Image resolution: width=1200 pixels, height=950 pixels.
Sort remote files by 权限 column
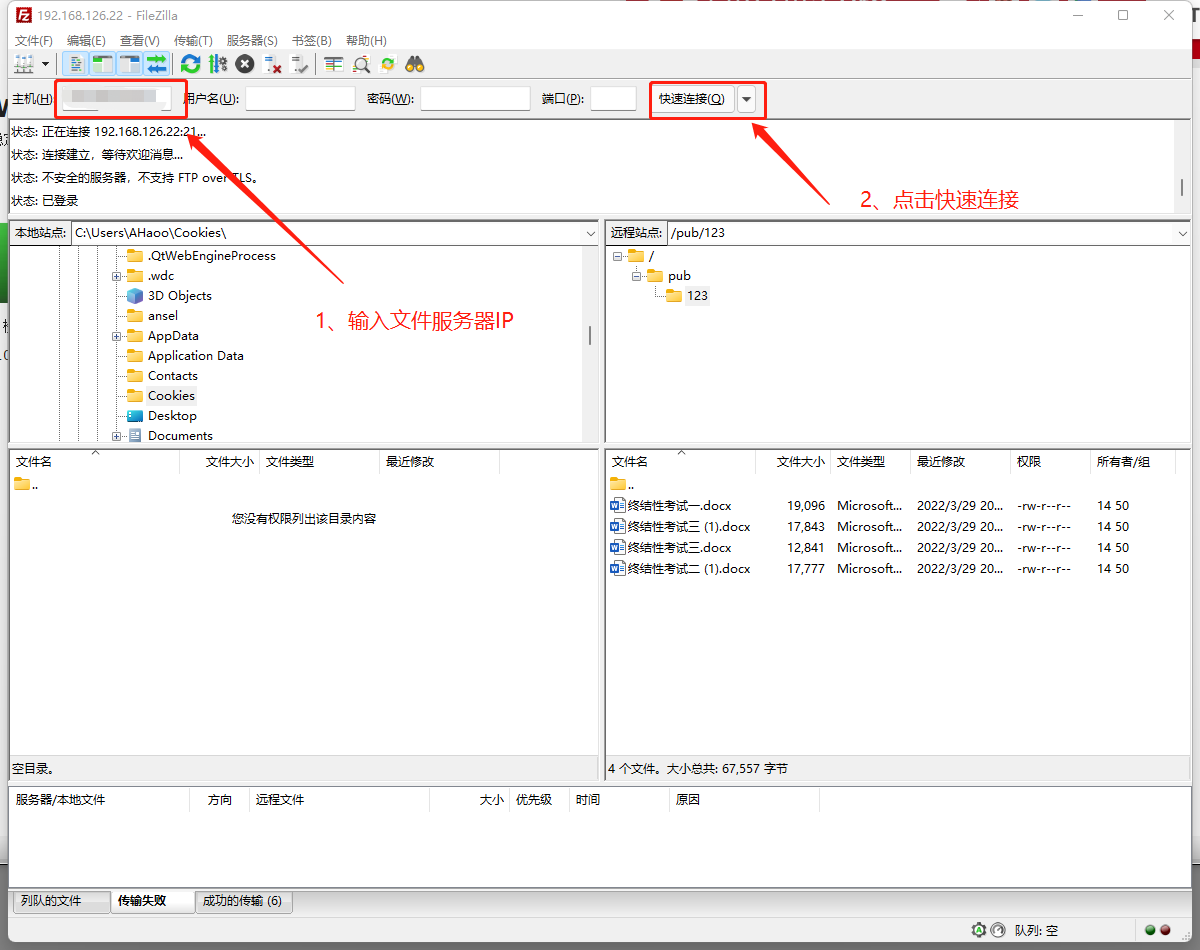(x=1029, y=462)
